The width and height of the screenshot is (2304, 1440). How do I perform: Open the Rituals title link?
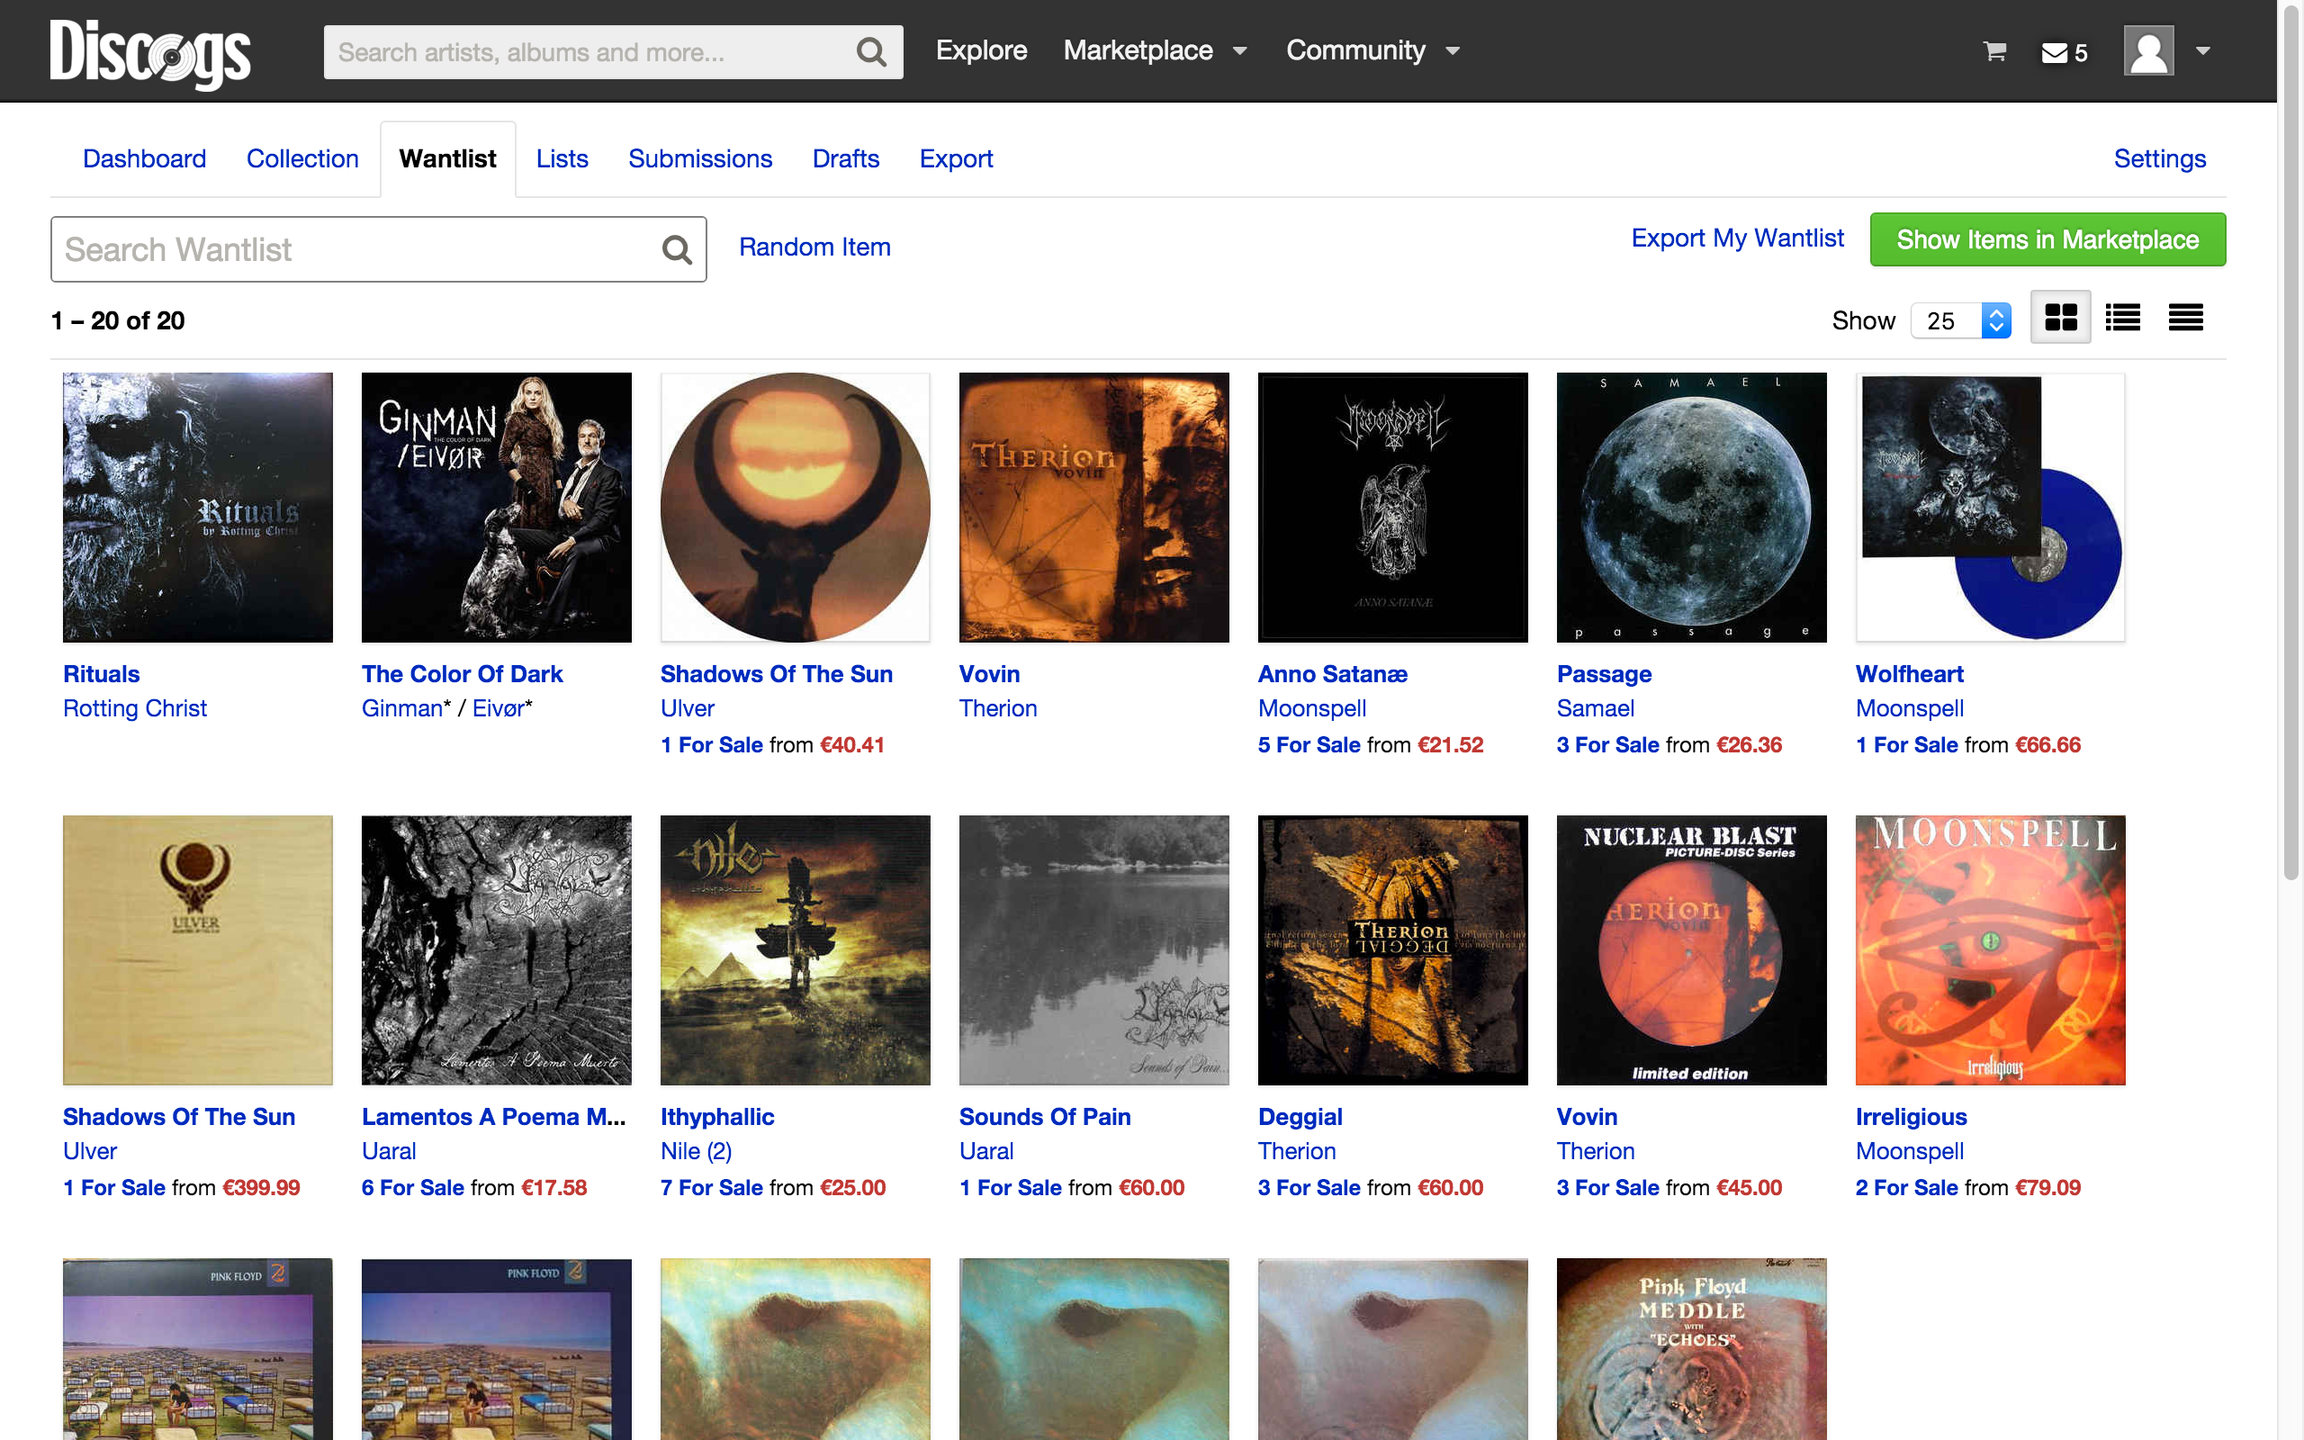pyautogui.click(x=101, y=674)
